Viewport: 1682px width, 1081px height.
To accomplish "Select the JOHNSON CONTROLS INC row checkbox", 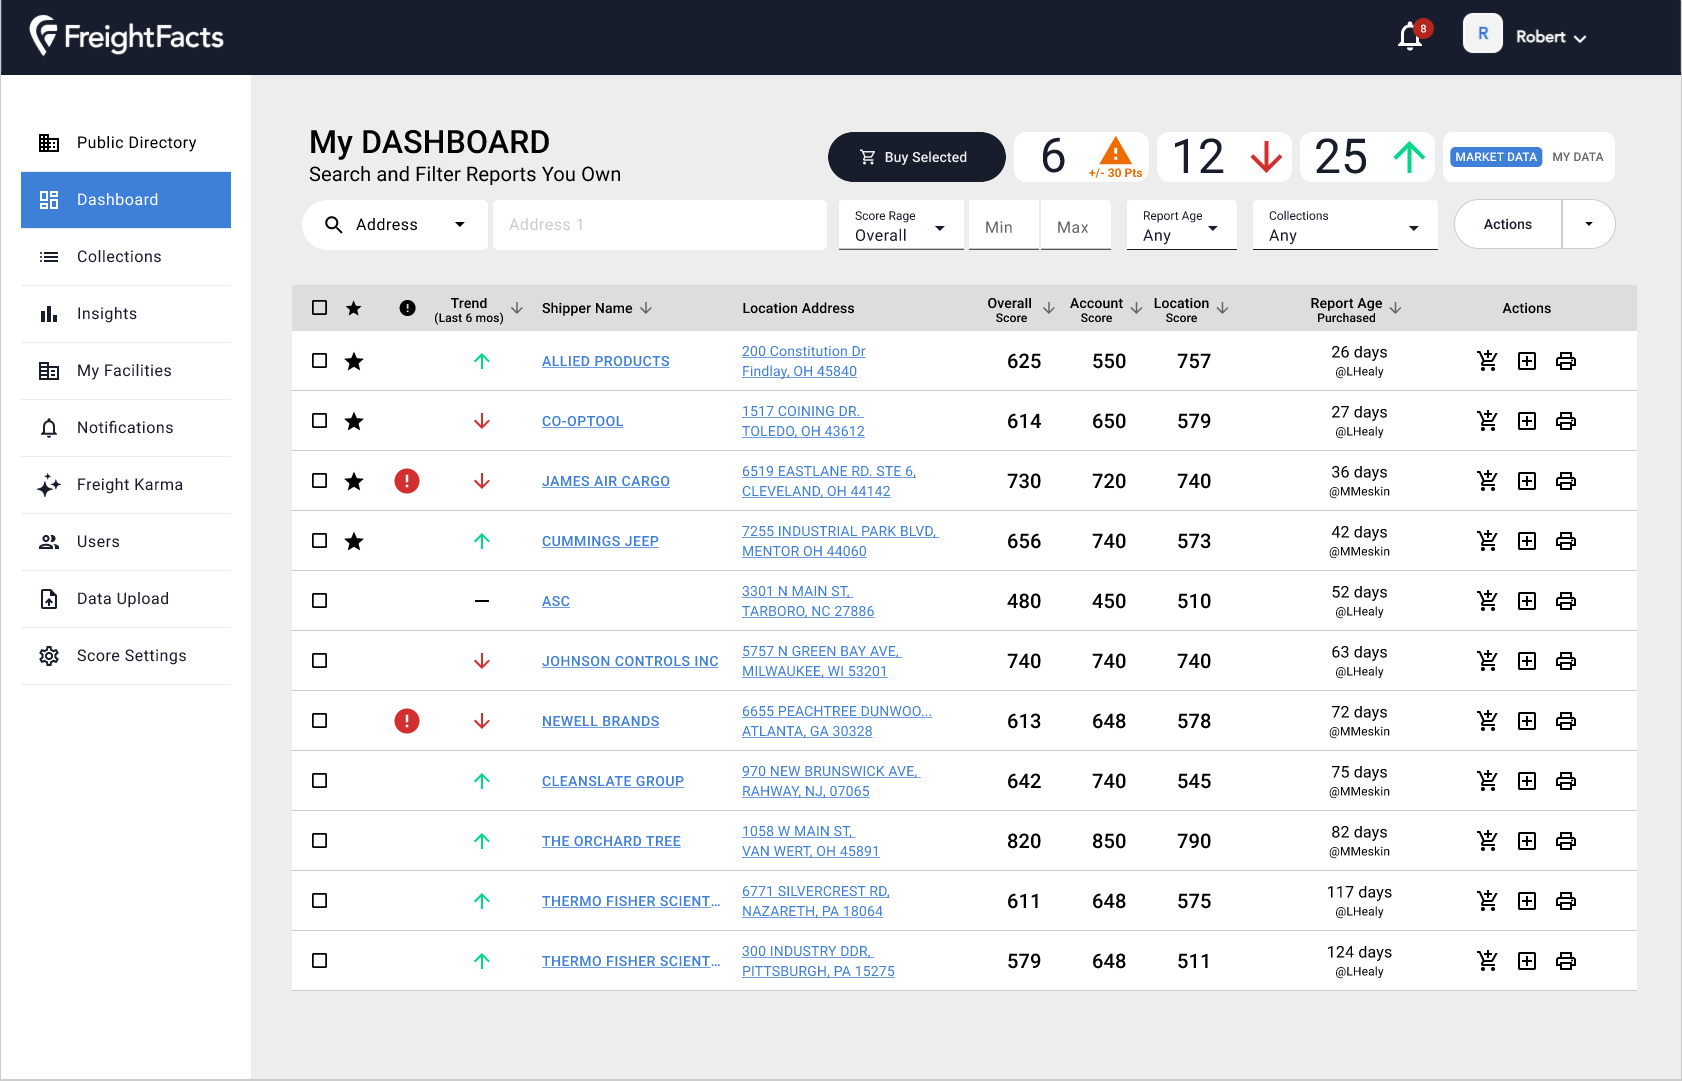I will (320, 661).
